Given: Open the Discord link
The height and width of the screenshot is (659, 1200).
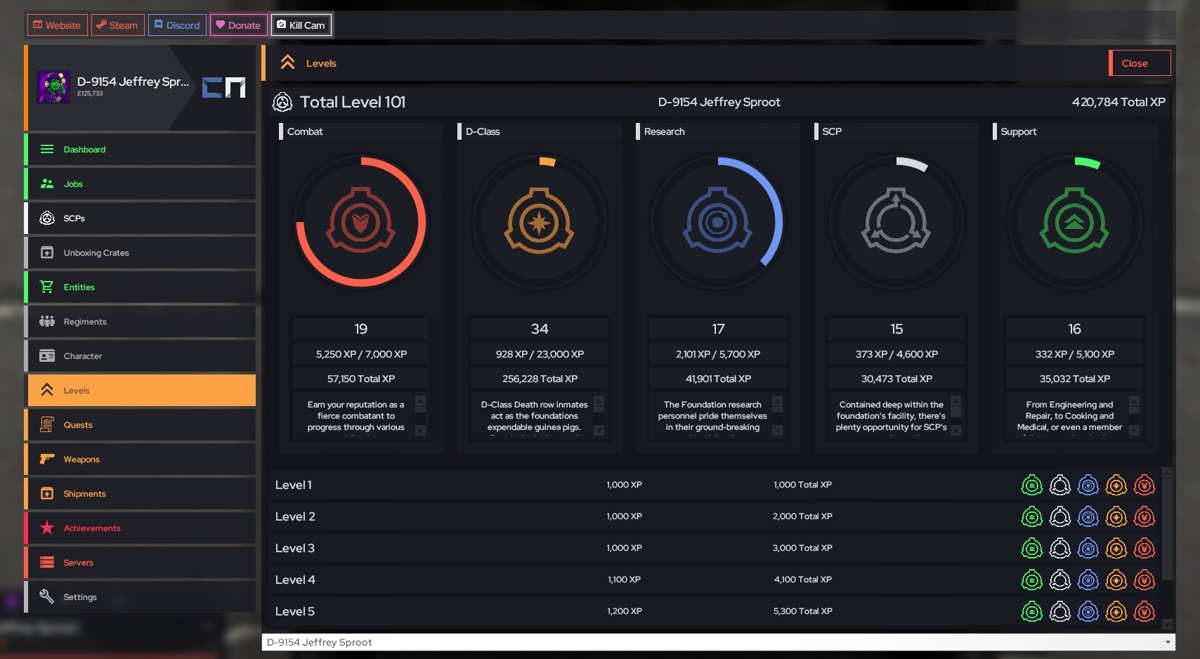Looking at the screenshot, I should pos(177,24).
